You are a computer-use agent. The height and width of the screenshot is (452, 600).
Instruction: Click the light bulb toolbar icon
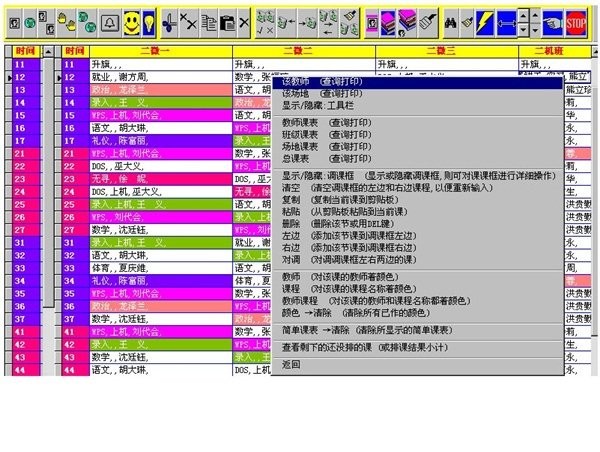147,20
